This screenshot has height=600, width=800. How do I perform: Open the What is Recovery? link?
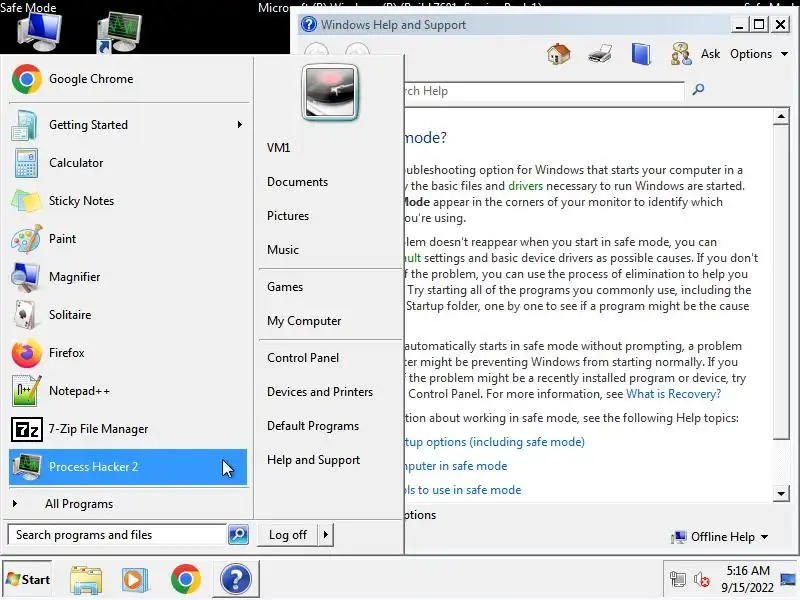point(673,394)
